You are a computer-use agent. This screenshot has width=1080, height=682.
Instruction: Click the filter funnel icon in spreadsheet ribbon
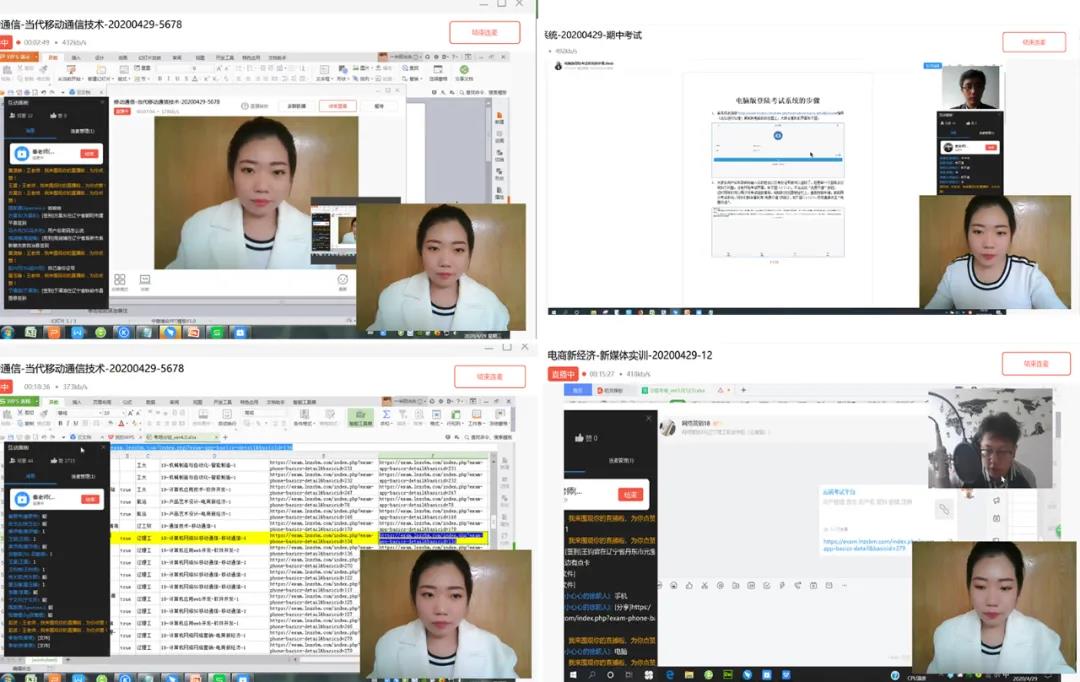[x=405, y=415]
